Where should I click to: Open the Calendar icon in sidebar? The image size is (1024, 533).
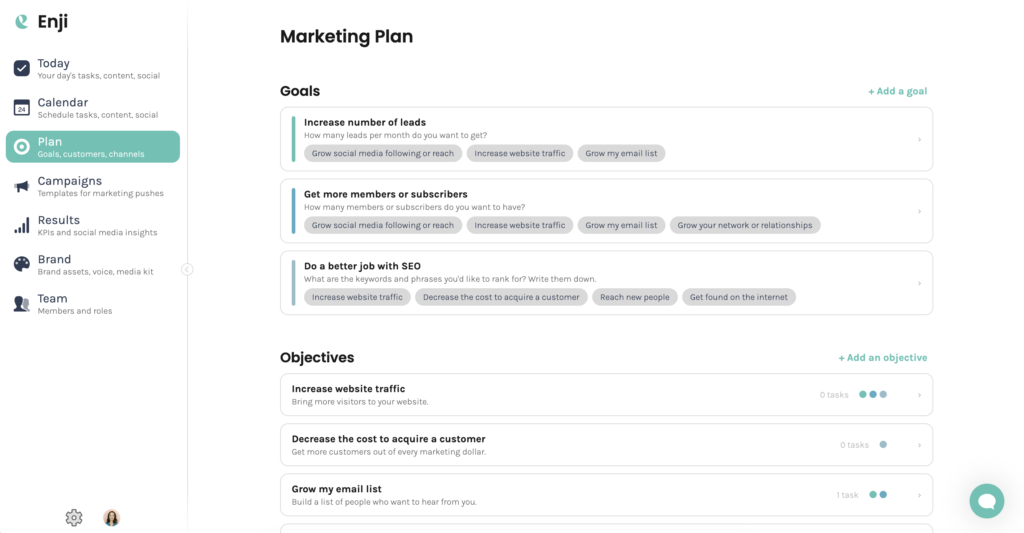22,108
